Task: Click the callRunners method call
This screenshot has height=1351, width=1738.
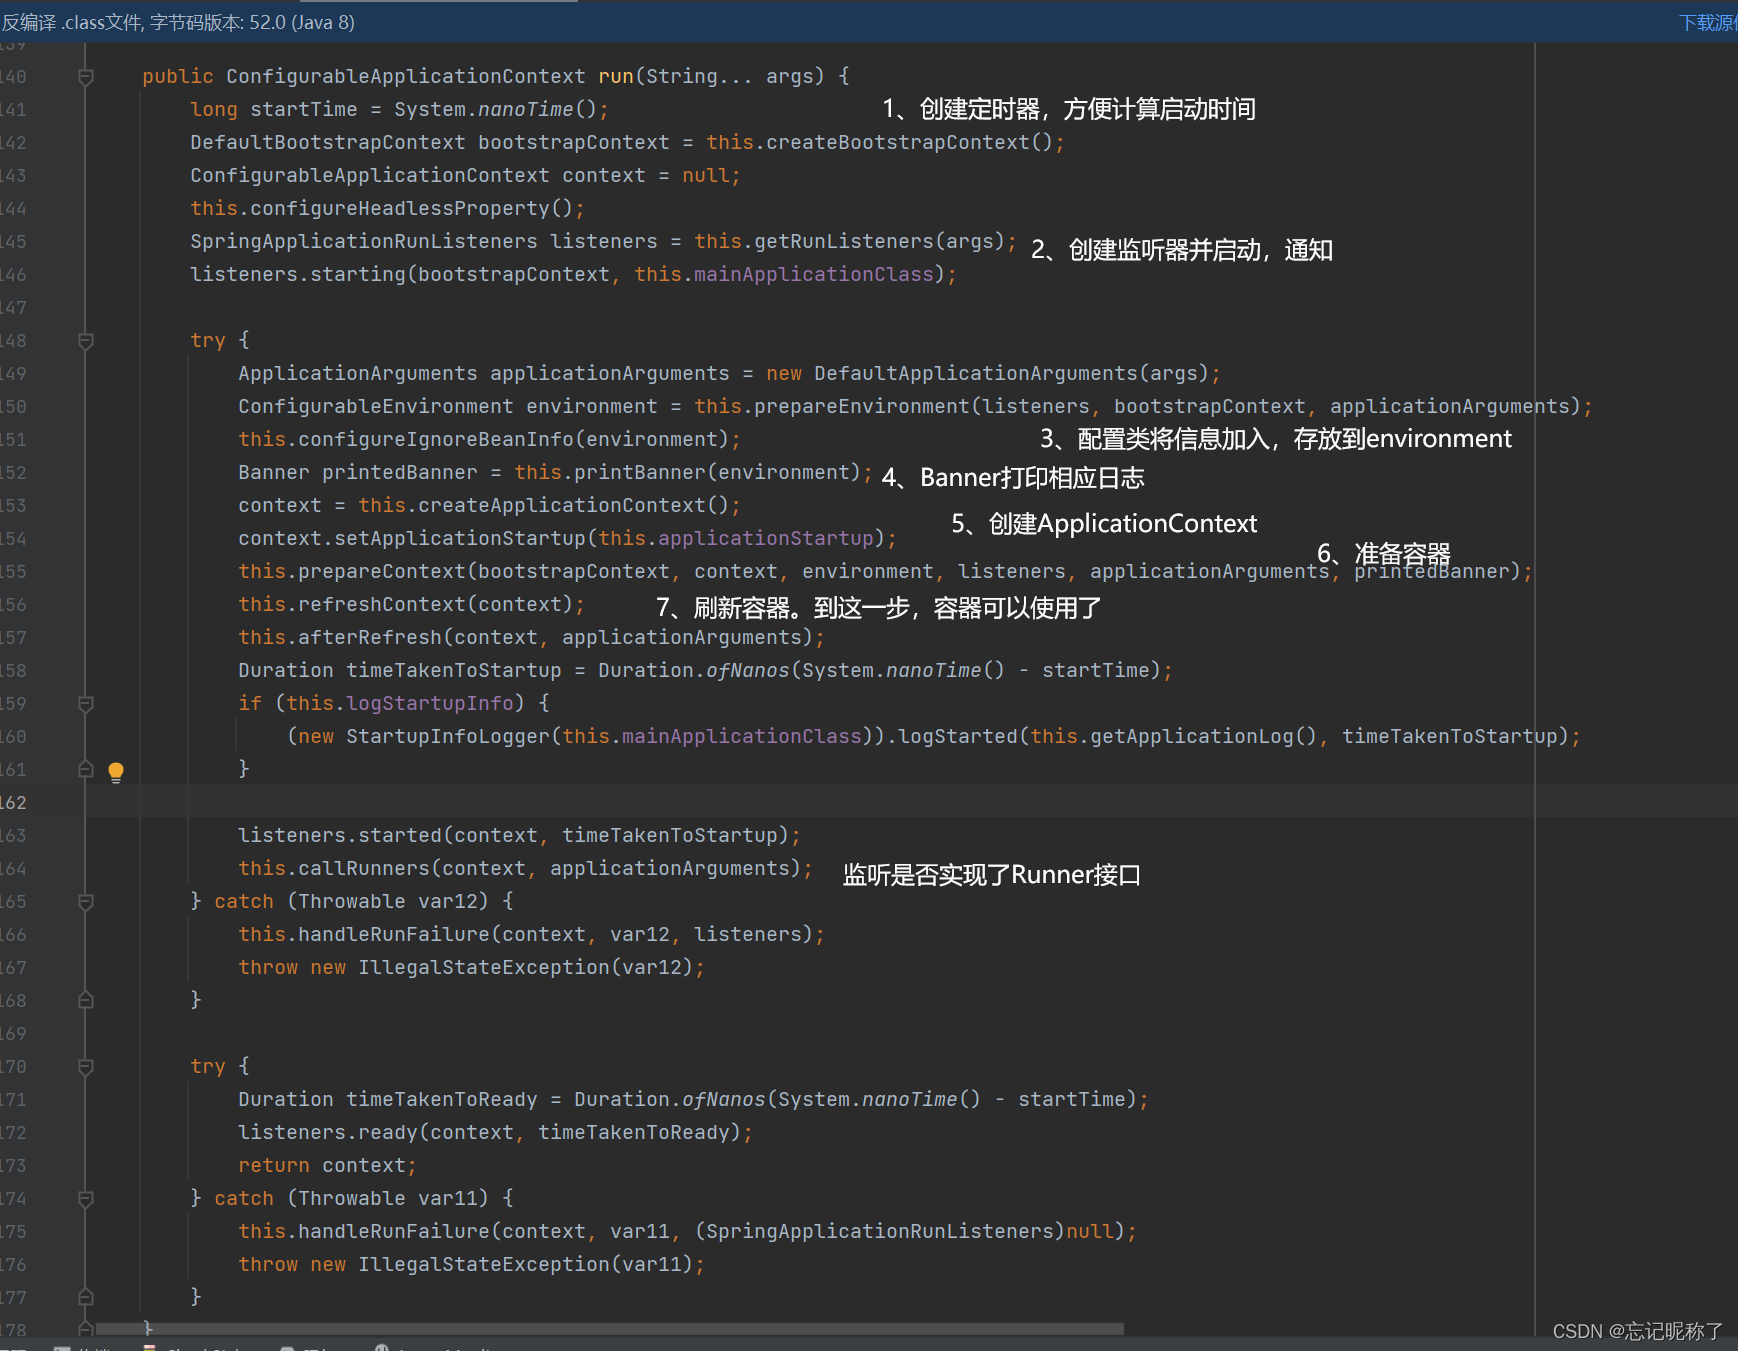Action: click(x=364, y=868)
